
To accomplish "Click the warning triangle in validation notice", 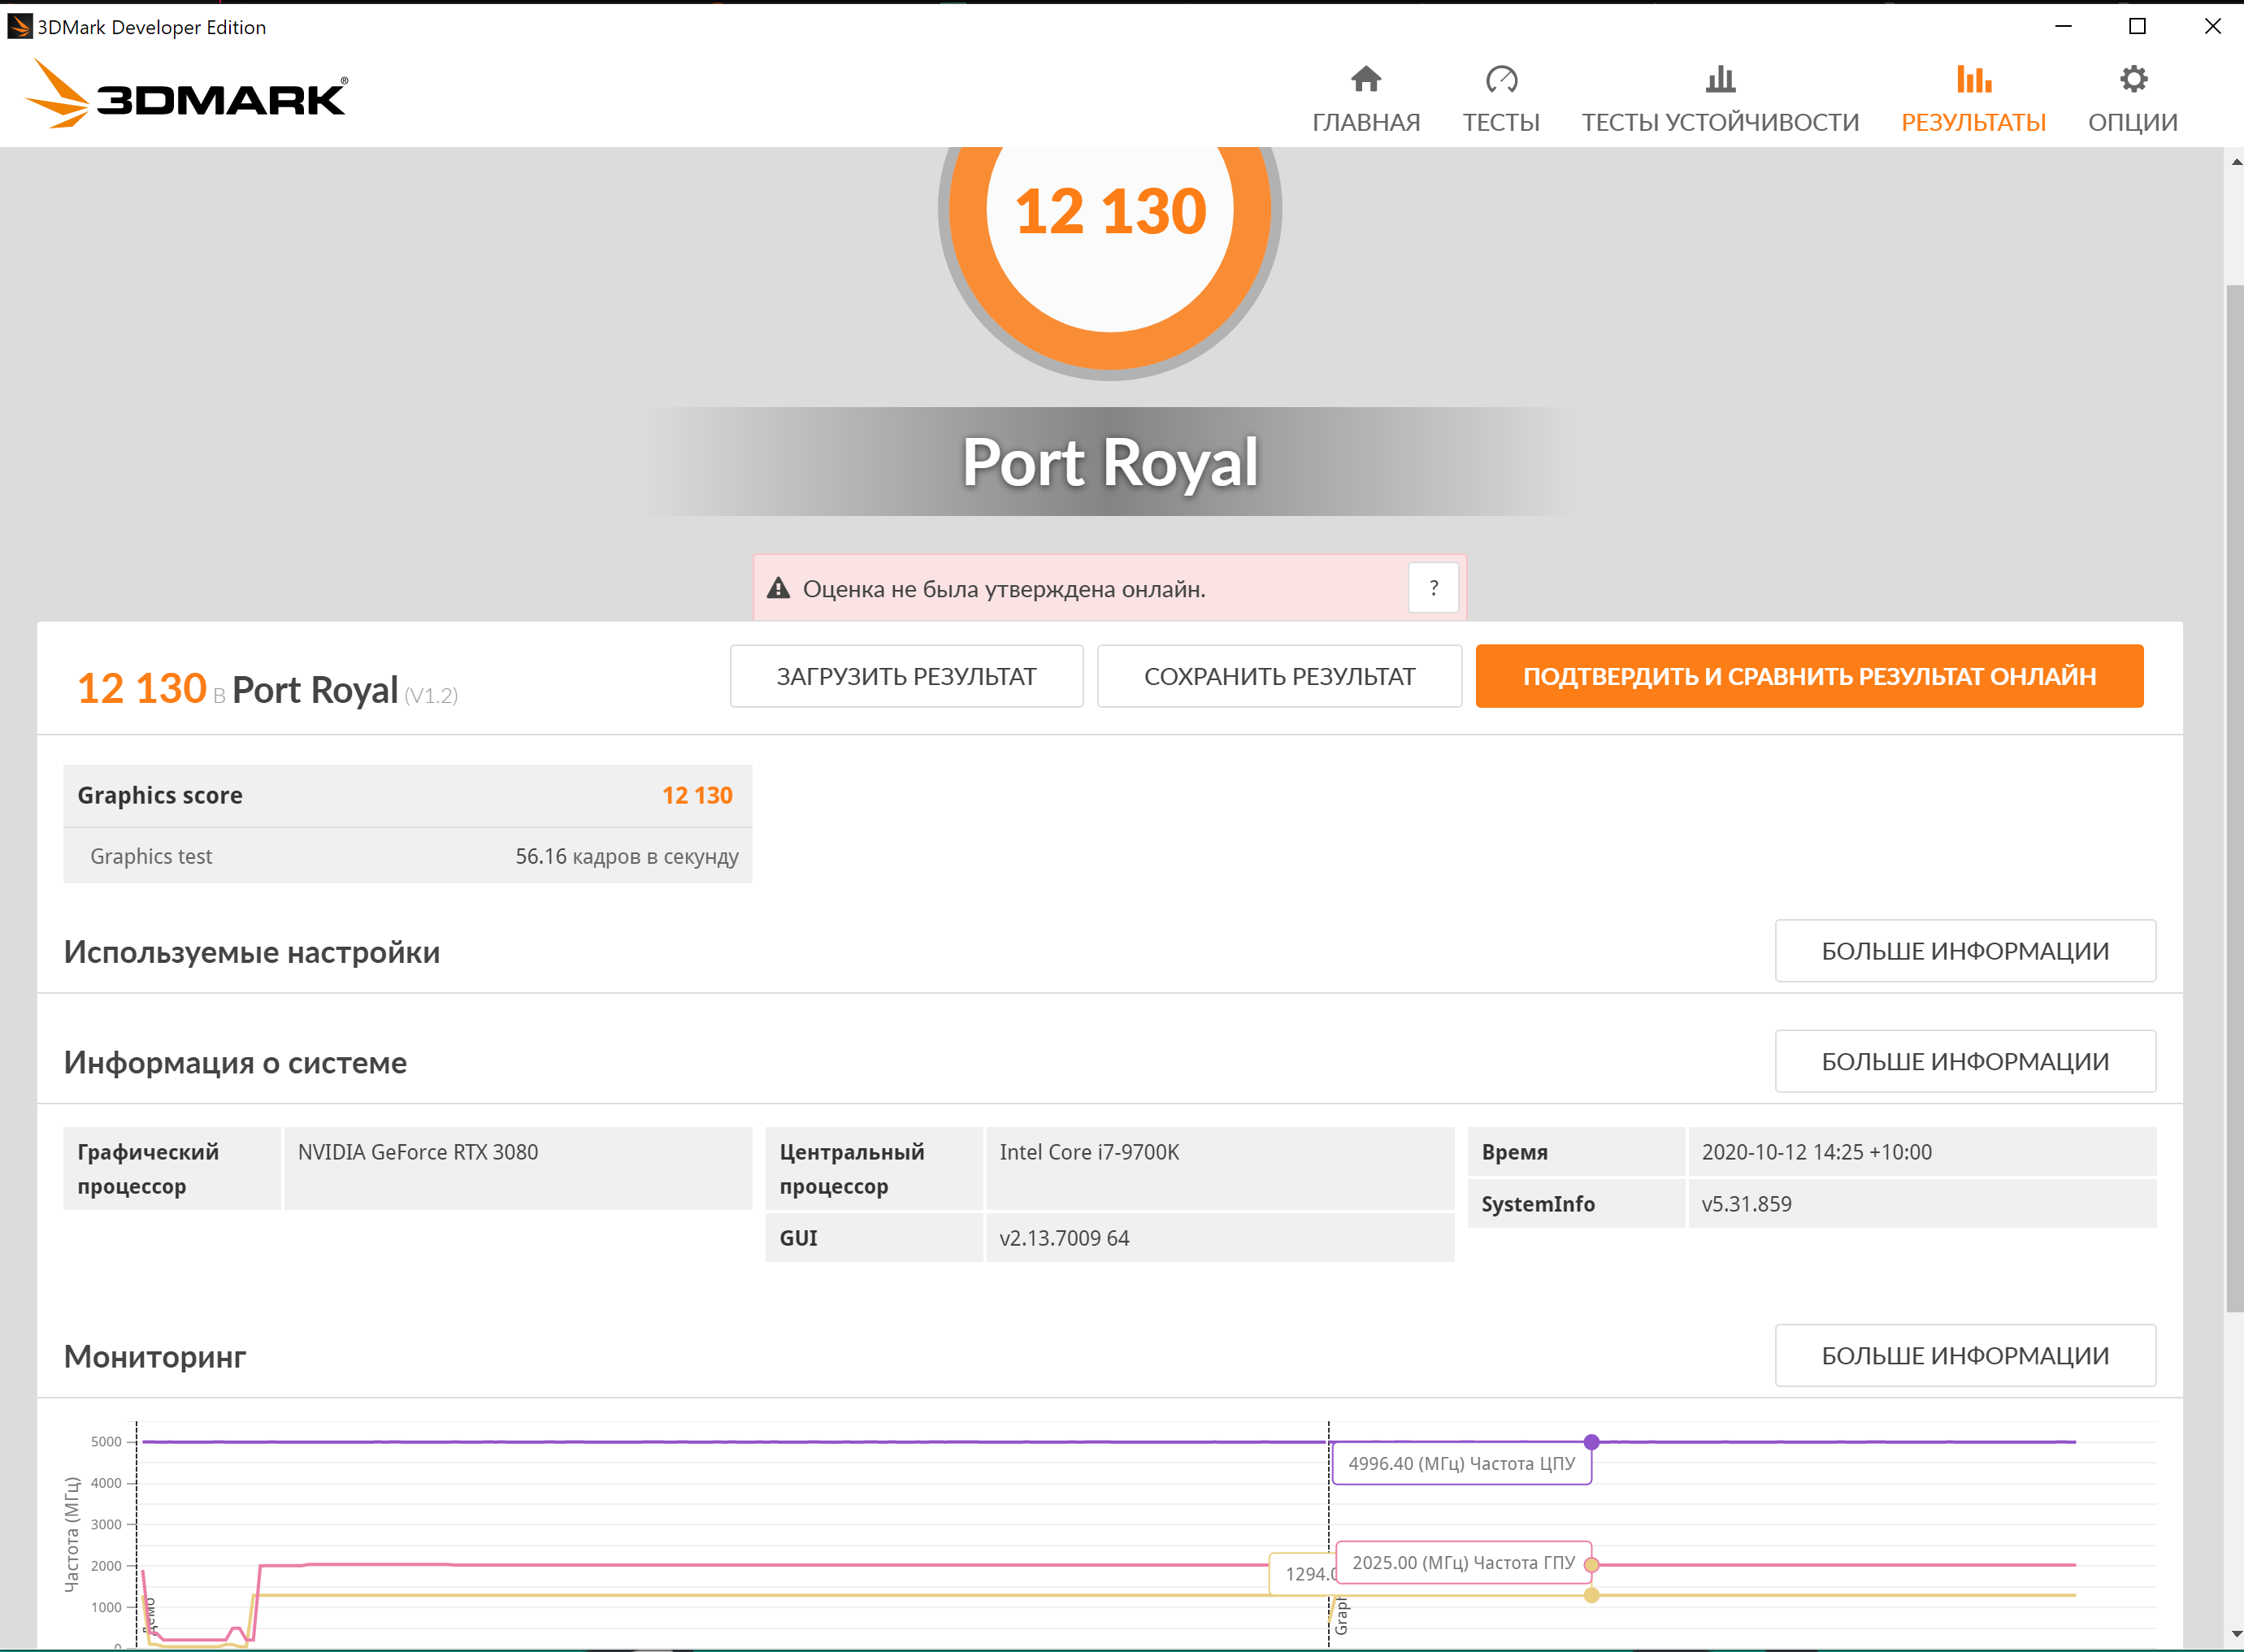I will pyautogui.click(x=778, y=588).
